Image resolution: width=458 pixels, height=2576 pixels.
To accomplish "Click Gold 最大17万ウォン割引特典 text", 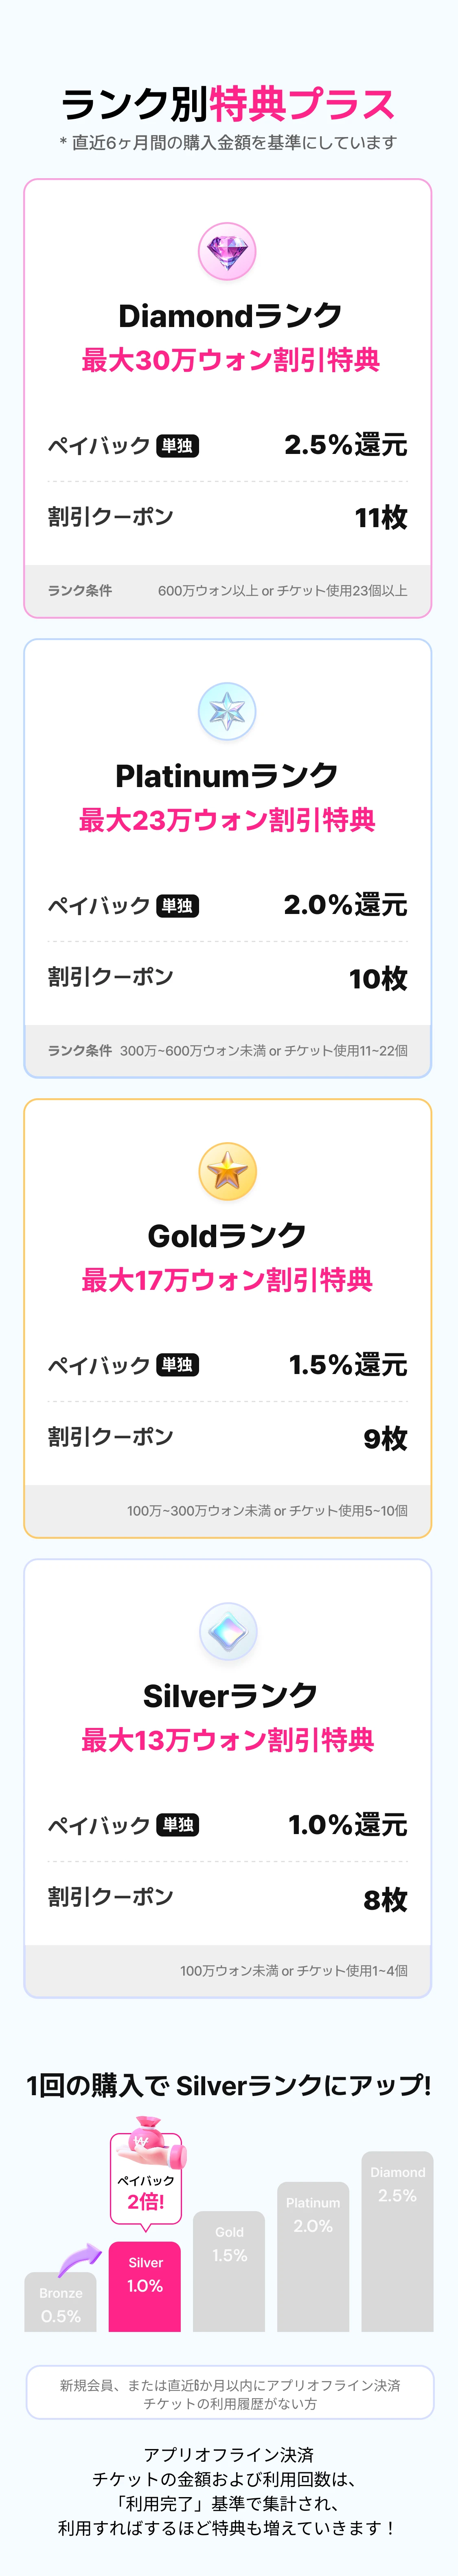I will 227,1280.
